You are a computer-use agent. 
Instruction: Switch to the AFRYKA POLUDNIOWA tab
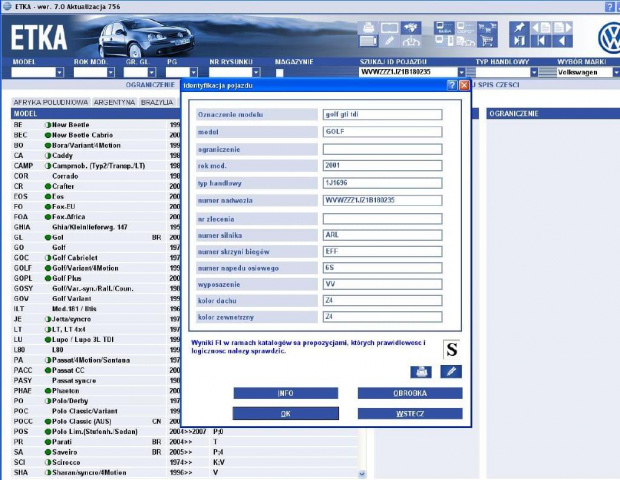pyautogui.click(x=51, y=102)
